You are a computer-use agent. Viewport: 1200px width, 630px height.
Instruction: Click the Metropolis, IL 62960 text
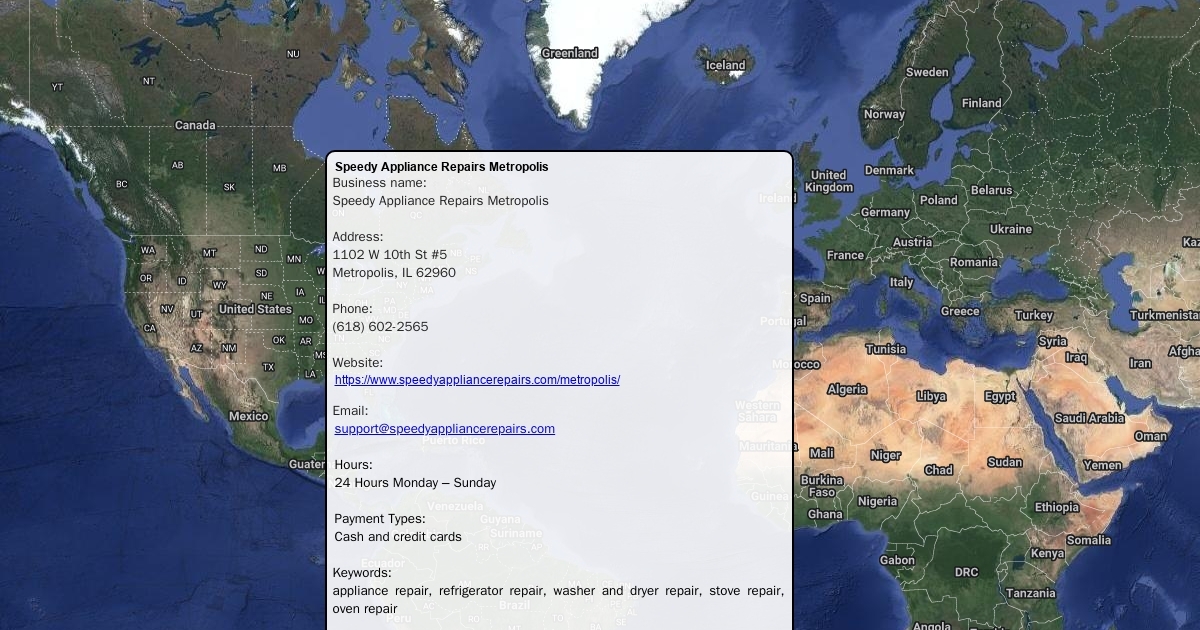[x=393, y=273]
